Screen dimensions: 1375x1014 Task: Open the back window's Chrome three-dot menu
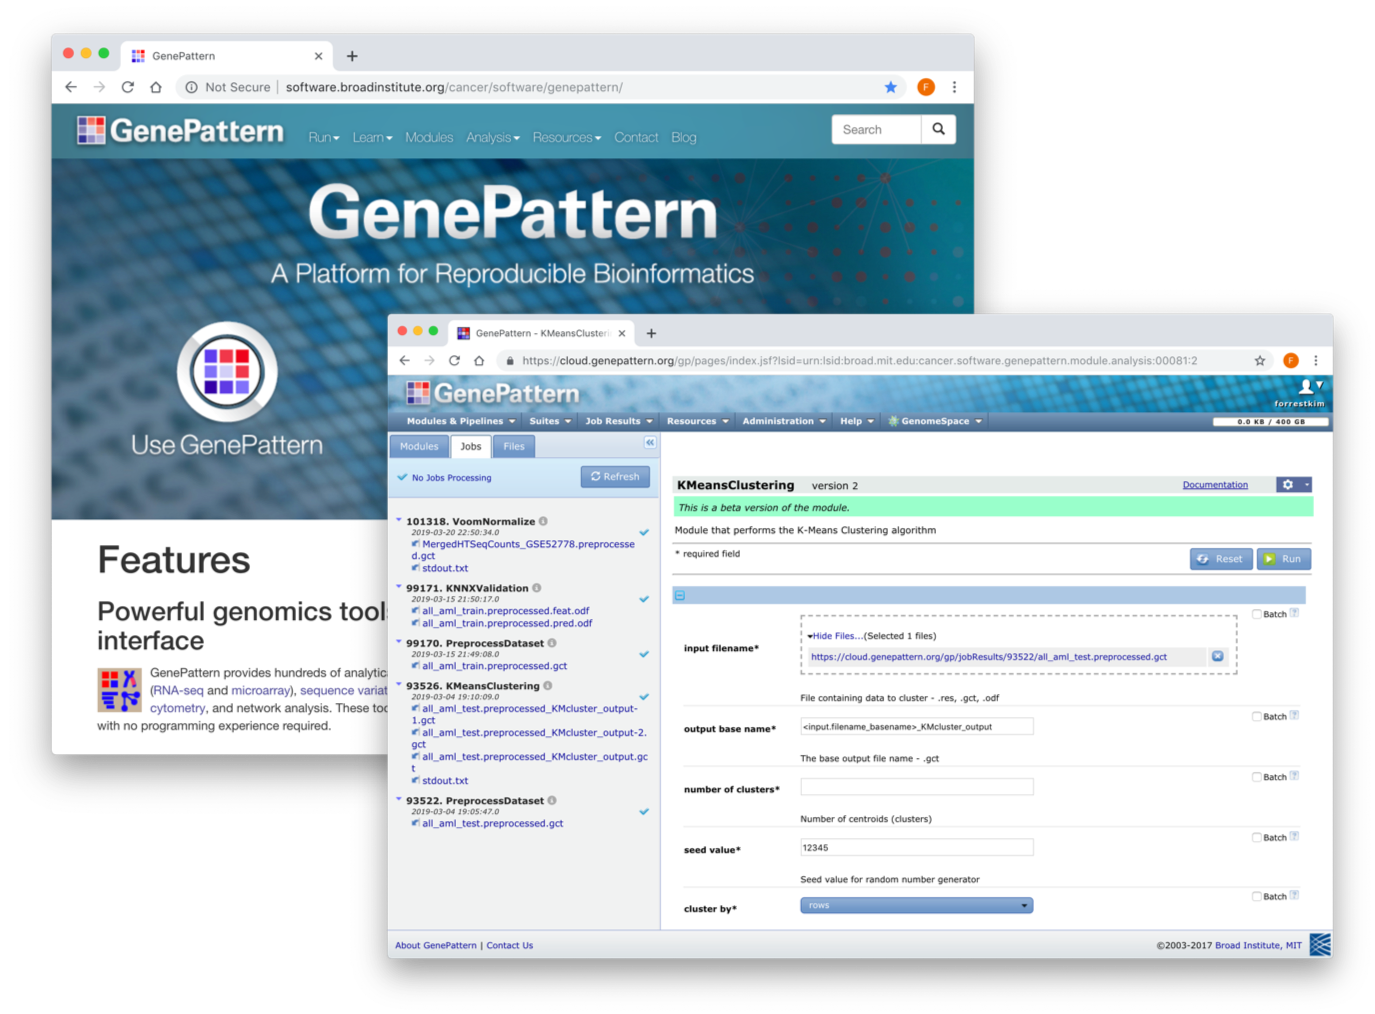point(954,87)
